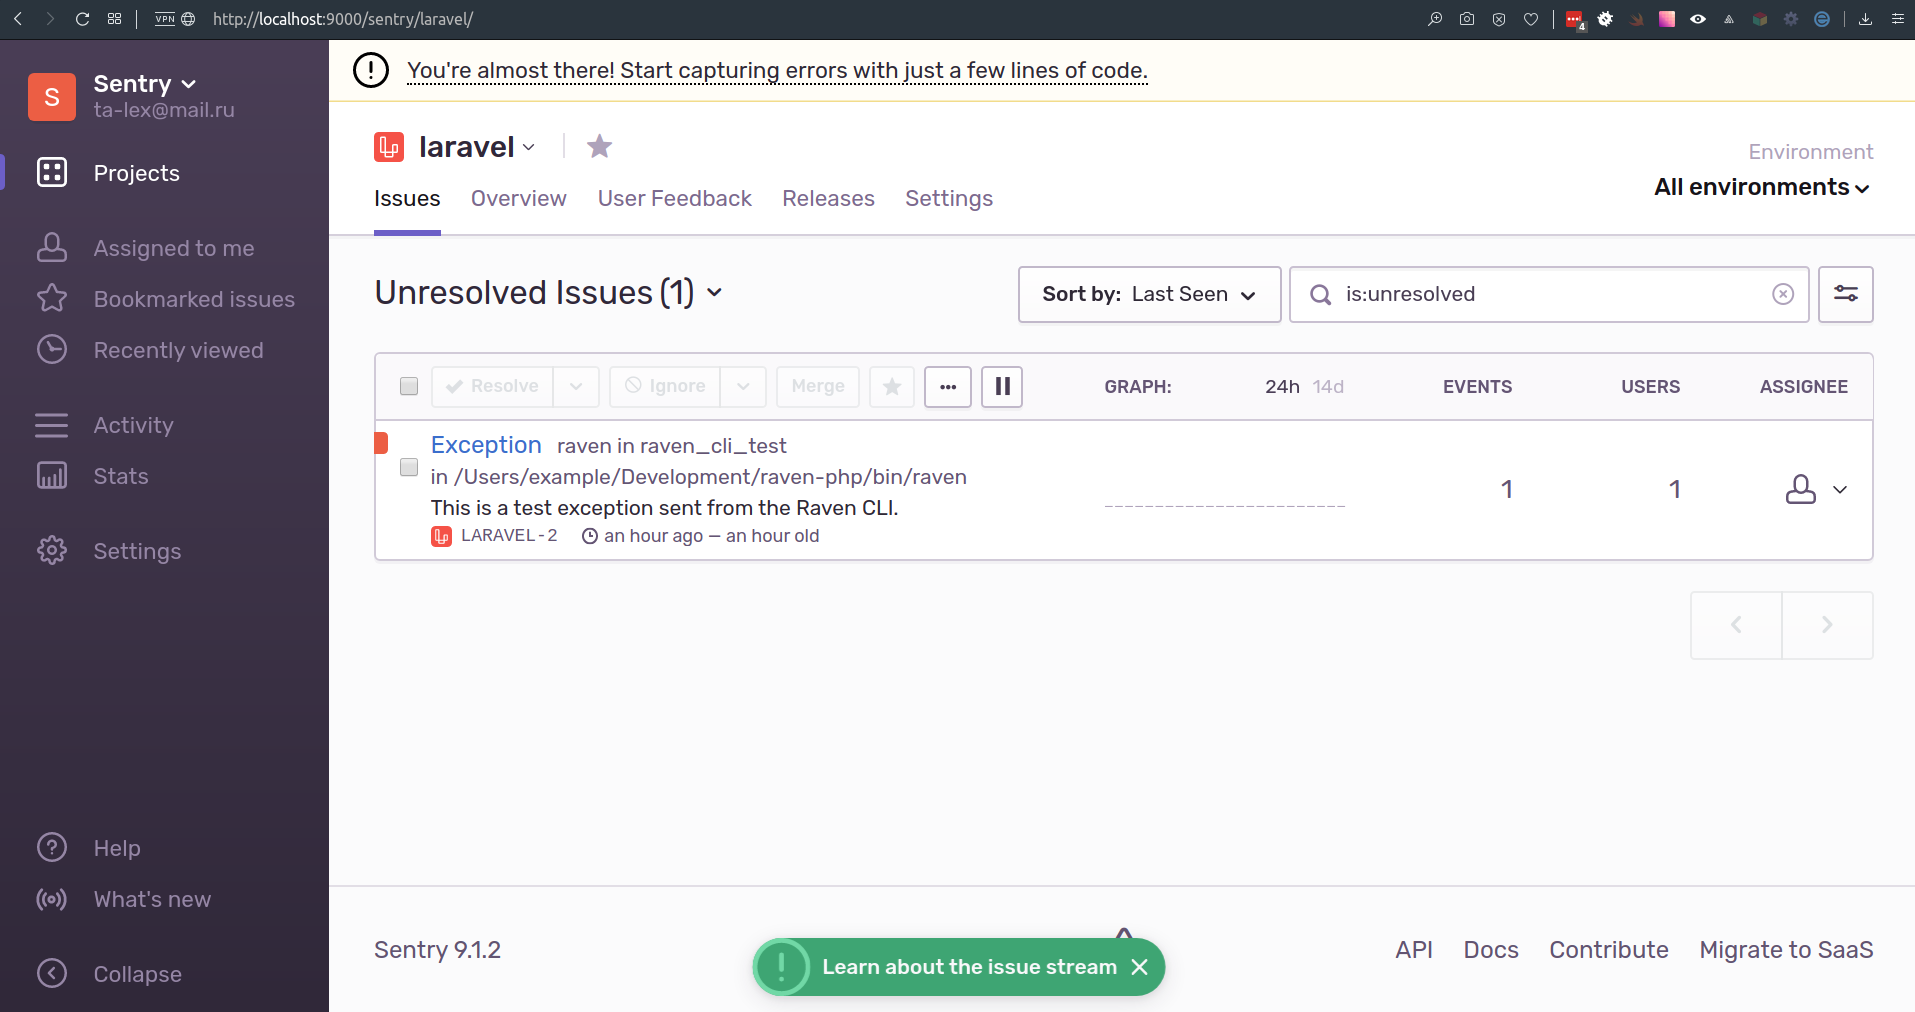
Task: Open Bookmarked issues star icon
Action: [x=52, y=298]
